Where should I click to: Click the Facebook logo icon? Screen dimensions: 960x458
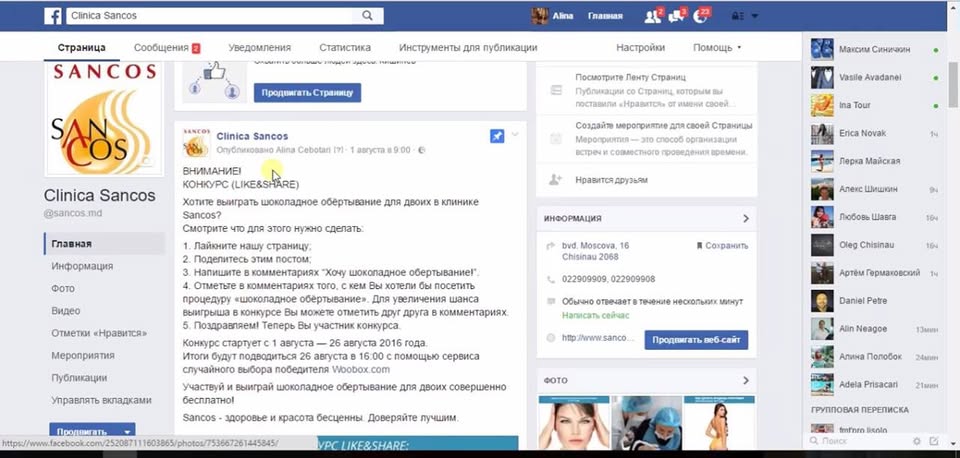pyautogui.click(x=53, y=16)
